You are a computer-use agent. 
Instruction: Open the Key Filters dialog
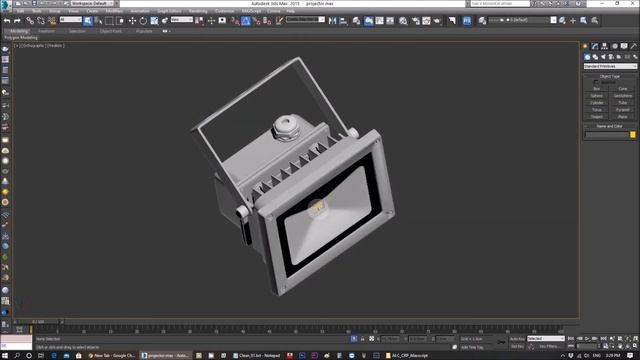549,346
